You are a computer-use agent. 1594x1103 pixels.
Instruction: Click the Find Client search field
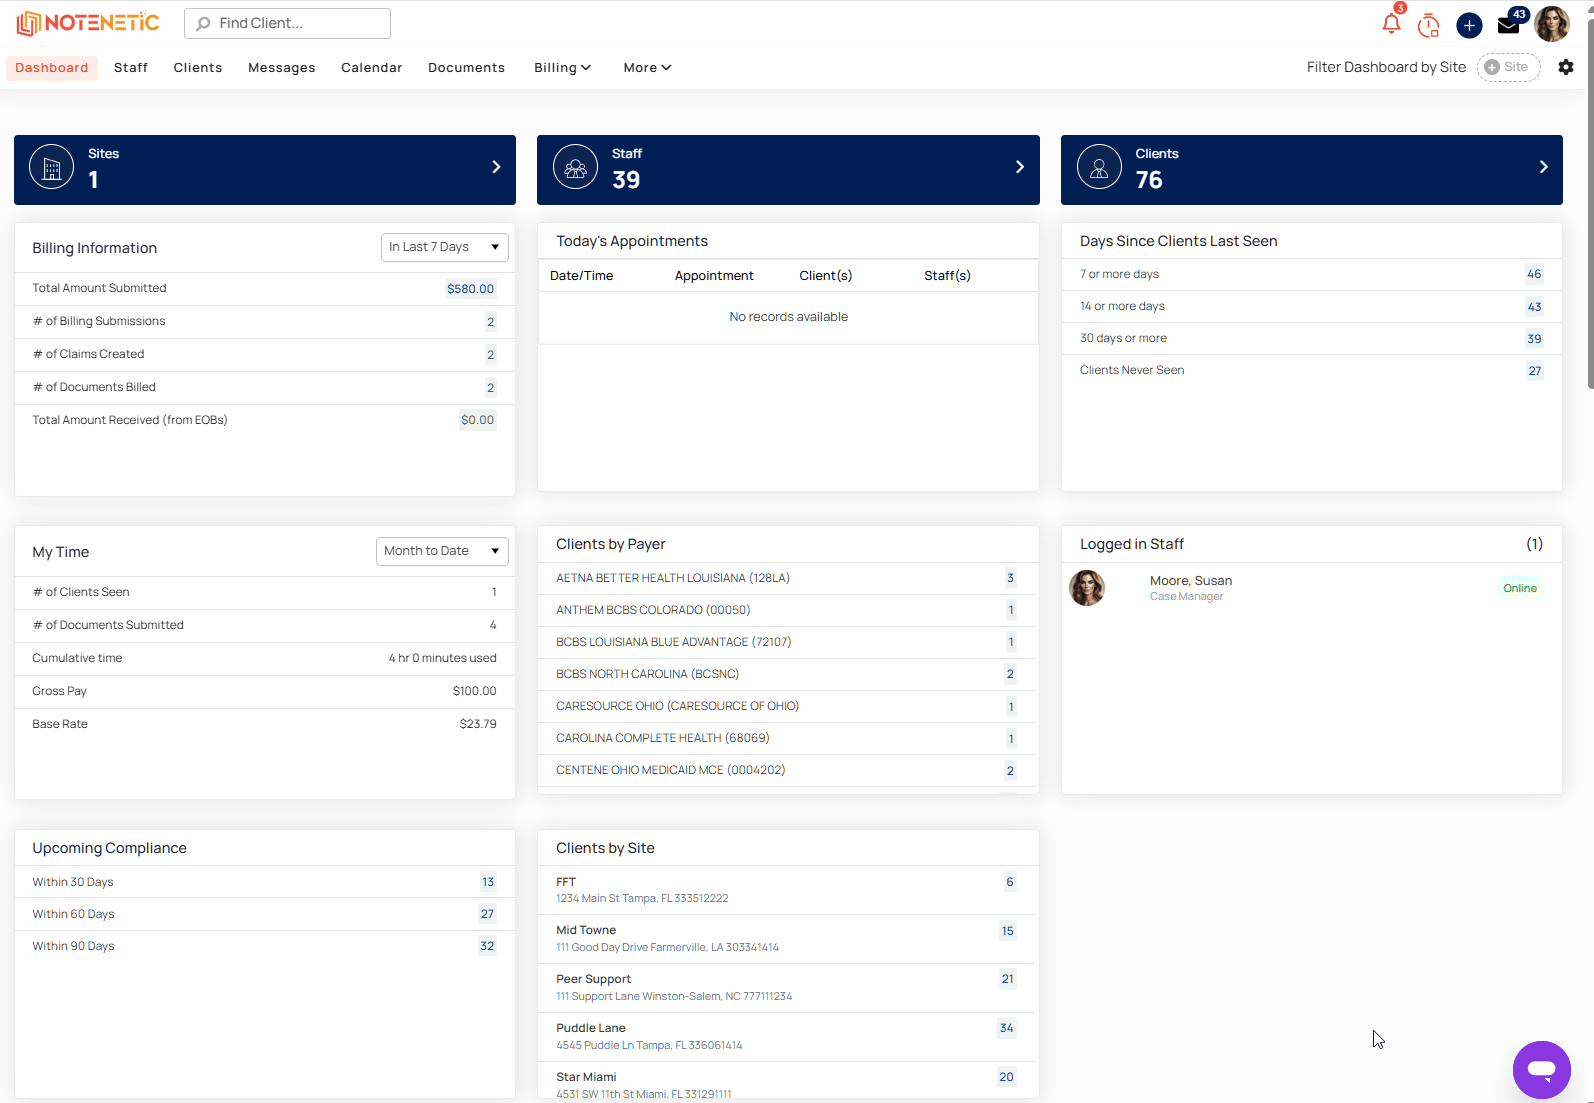pyautogui.click(x=287, y=23)
